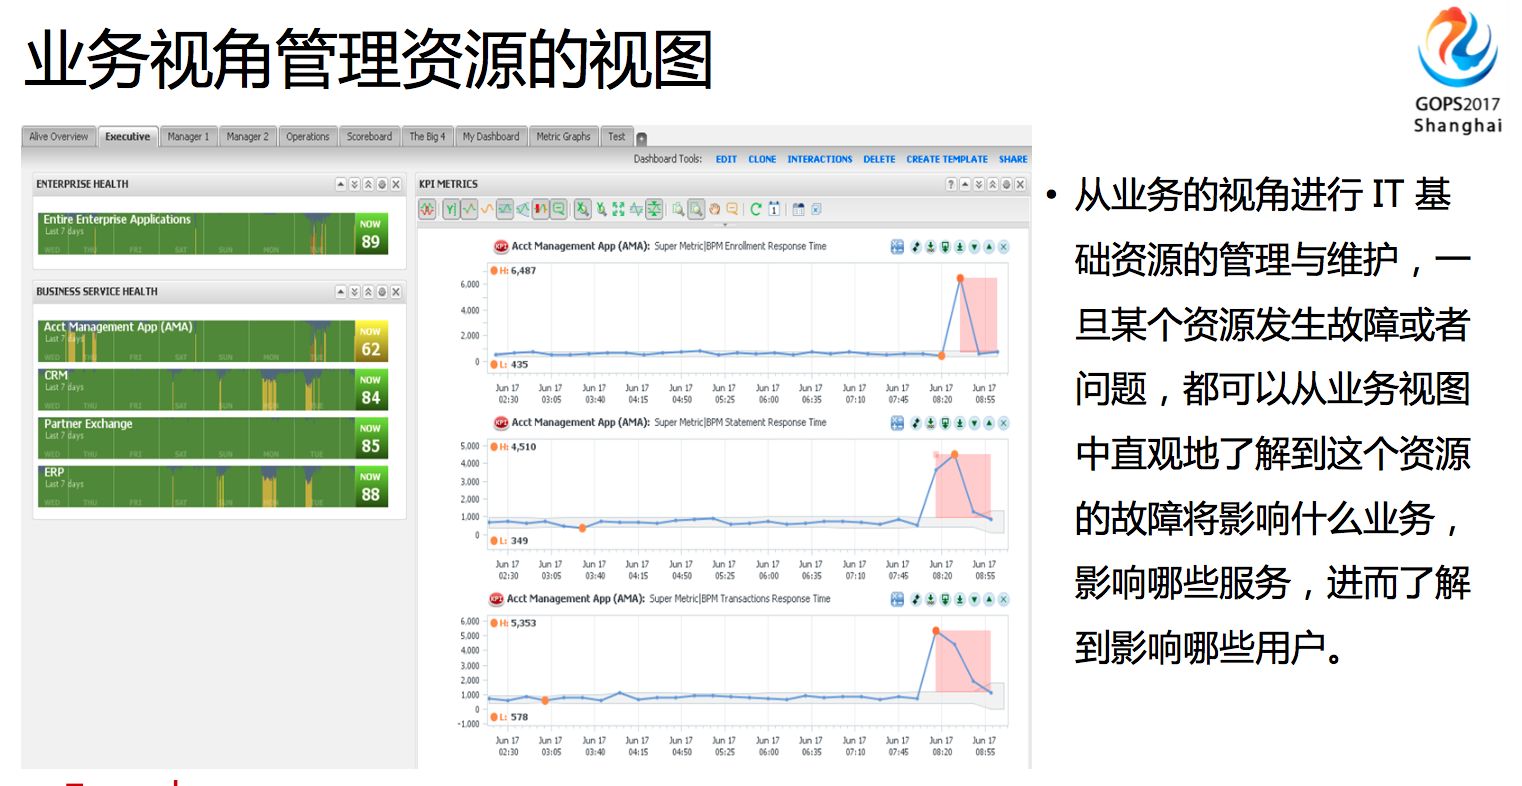
Task: Select the pan hand tool in KPI toolbar
Action: pos(715,209)
